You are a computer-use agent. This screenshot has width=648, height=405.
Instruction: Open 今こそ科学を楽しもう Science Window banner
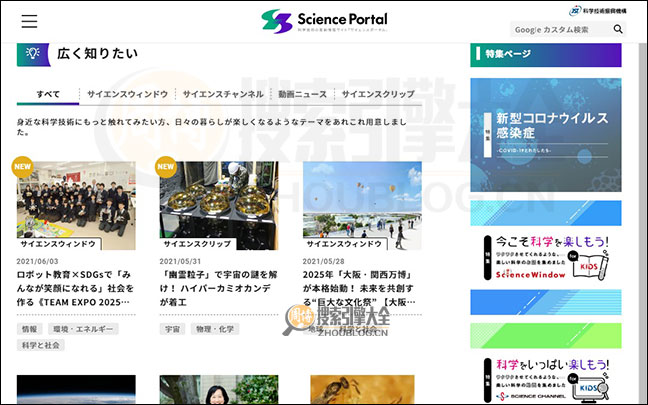click(546, 258)
